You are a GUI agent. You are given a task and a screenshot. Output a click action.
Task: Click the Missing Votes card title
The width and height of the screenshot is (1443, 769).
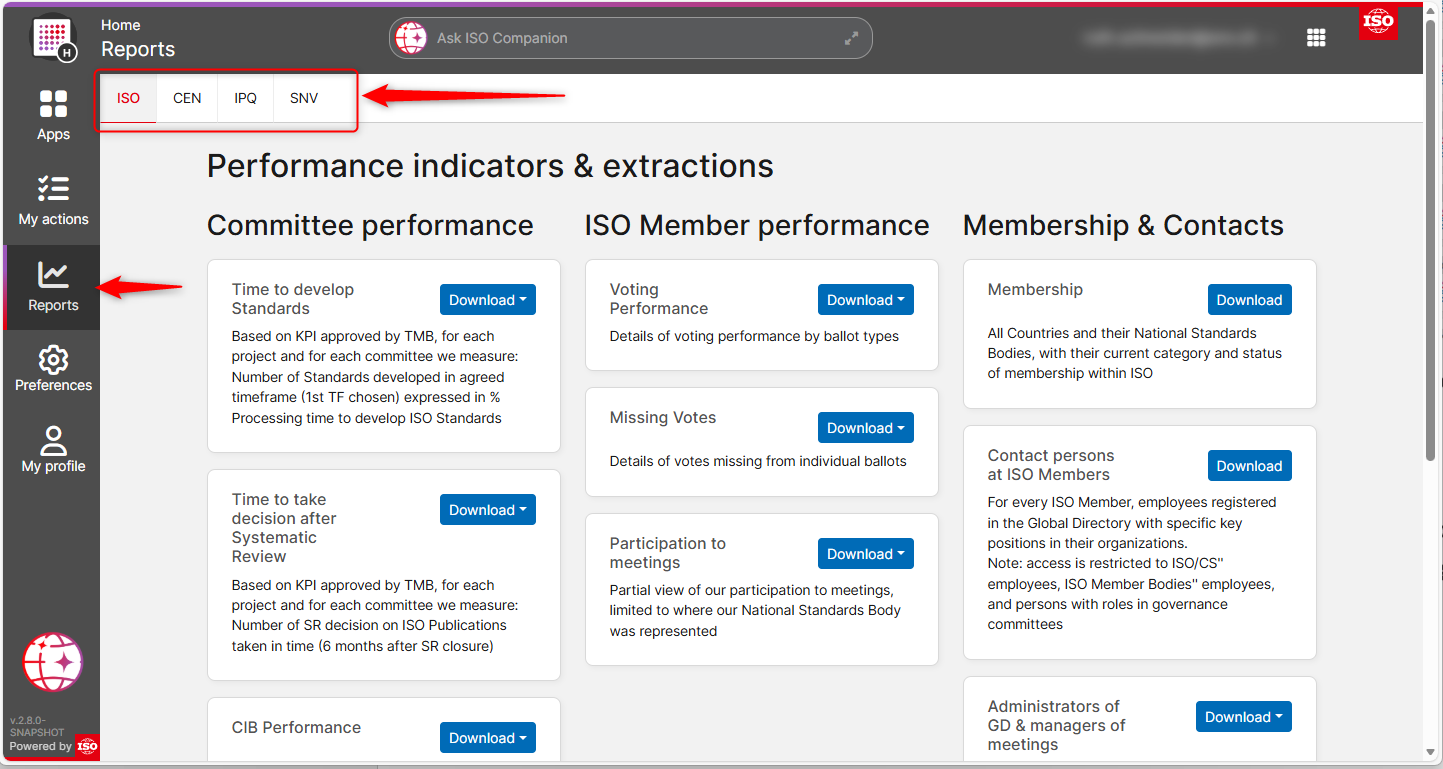click(663, 418)
